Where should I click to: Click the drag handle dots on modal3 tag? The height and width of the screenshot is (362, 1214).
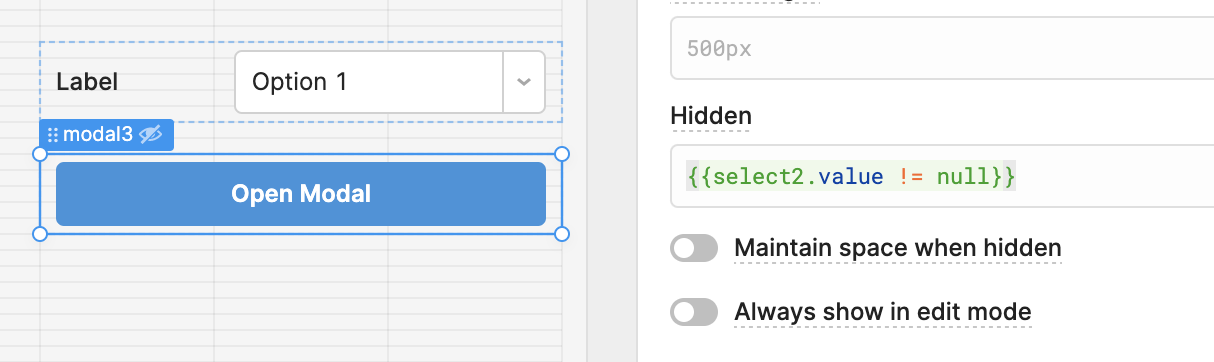click(53, 135)
